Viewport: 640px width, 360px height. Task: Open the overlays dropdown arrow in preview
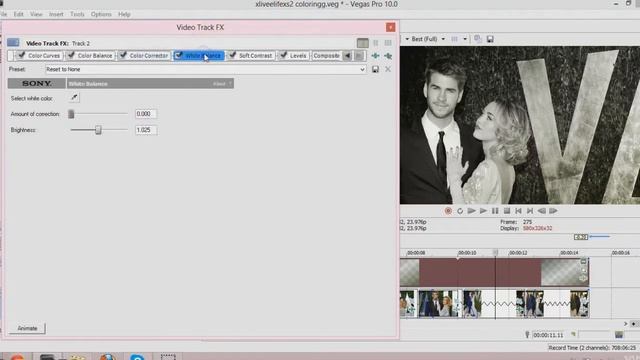[x=465, y=39]
